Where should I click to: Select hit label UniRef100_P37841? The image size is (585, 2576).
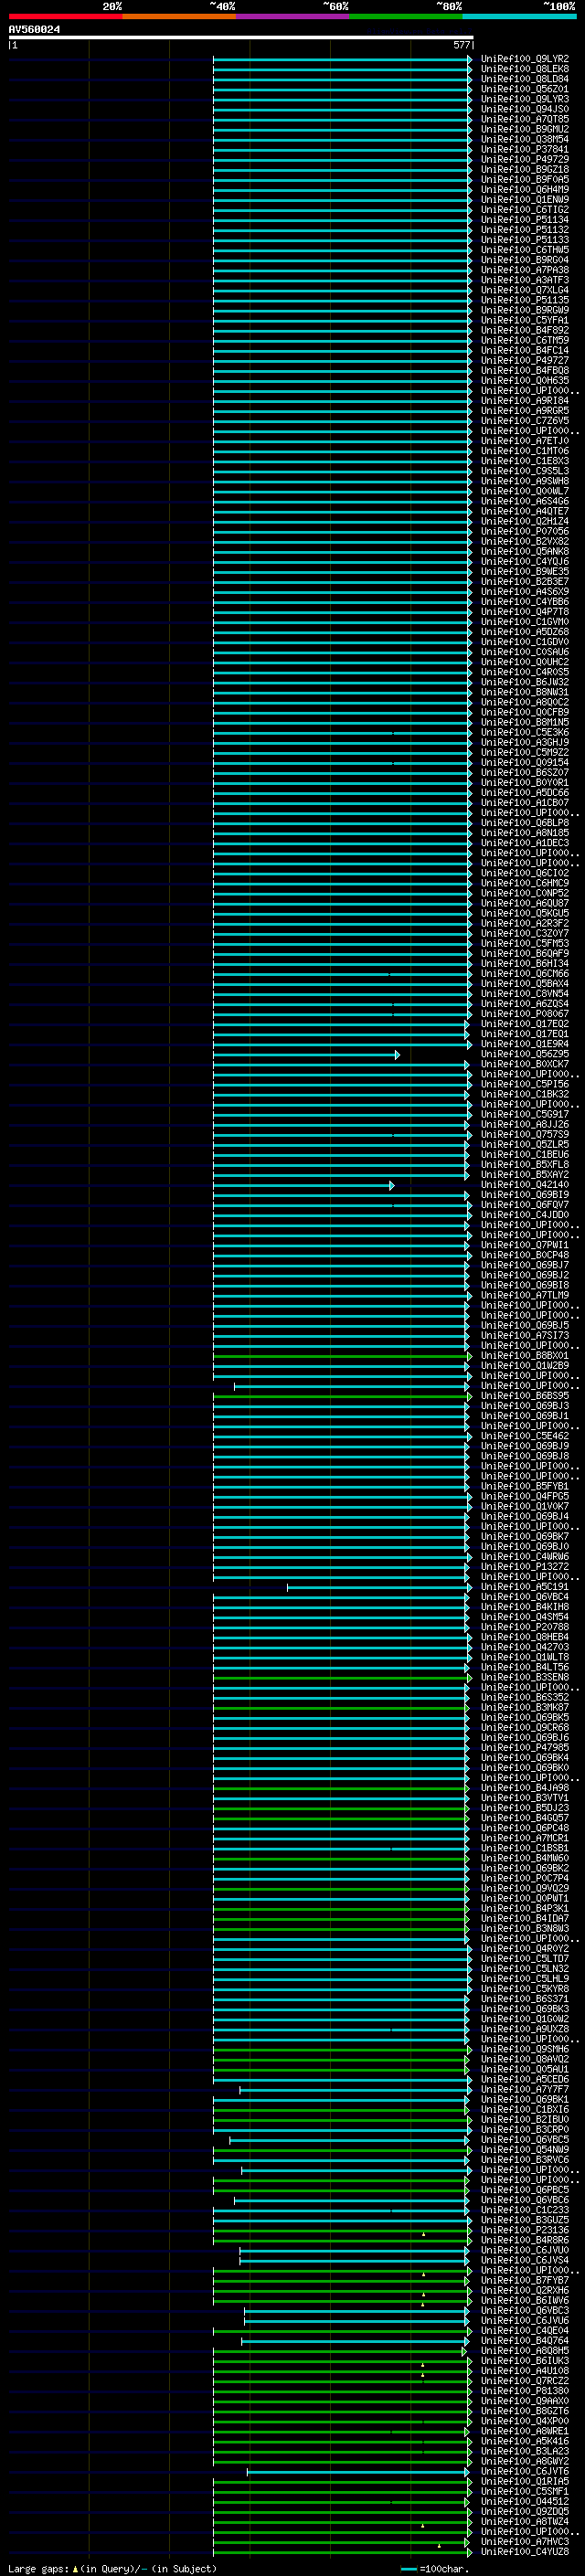click(x=524, y=149)
